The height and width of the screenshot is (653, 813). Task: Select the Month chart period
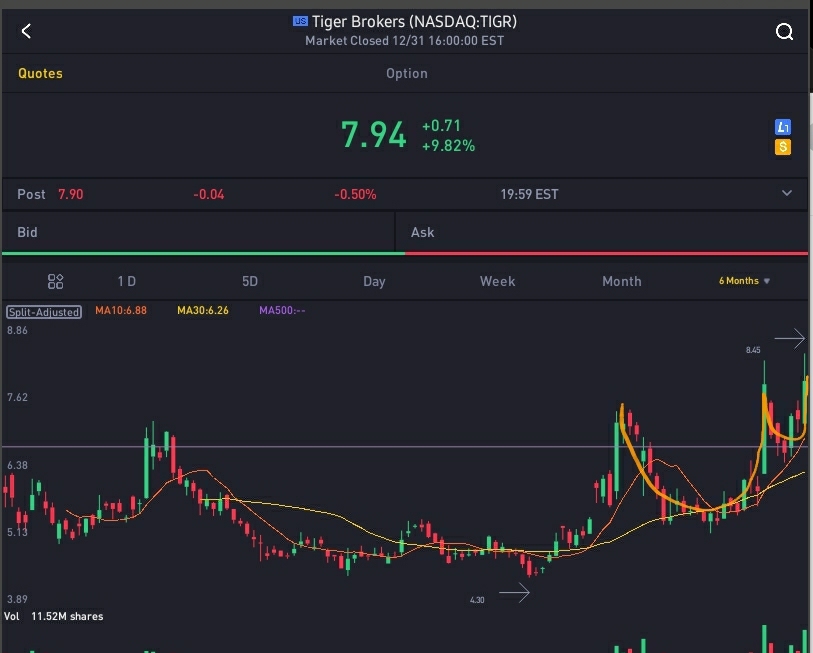click(x=622, y=281)
